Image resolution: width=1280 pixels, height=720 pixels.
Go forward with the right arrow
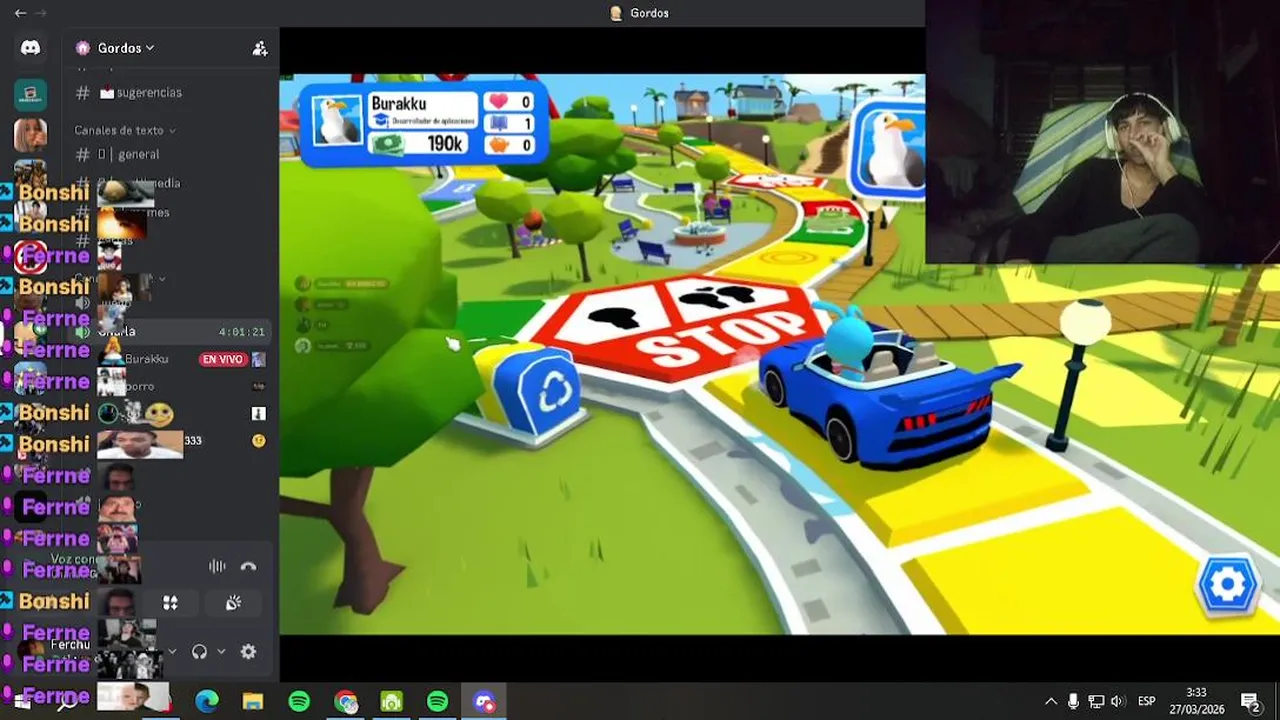(41, 13)
